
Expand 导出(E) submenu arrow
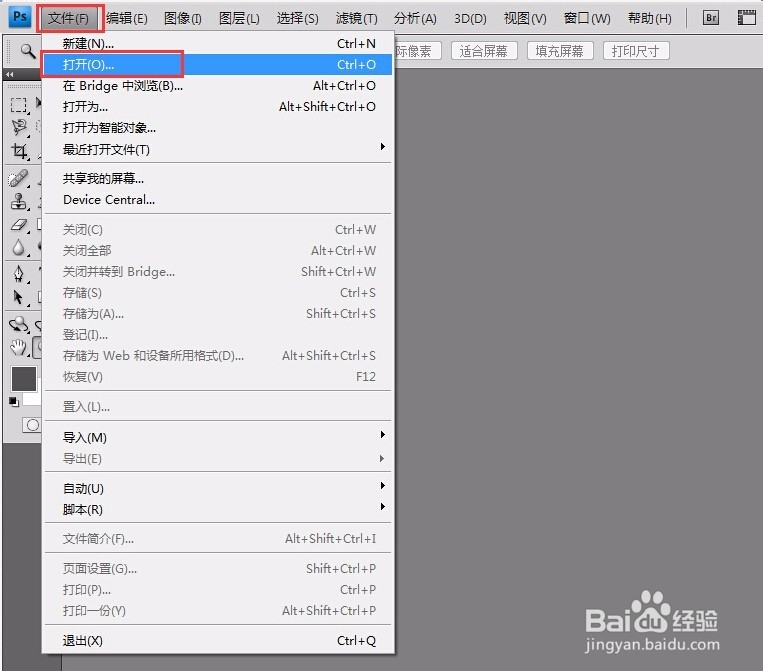point(382,458)
